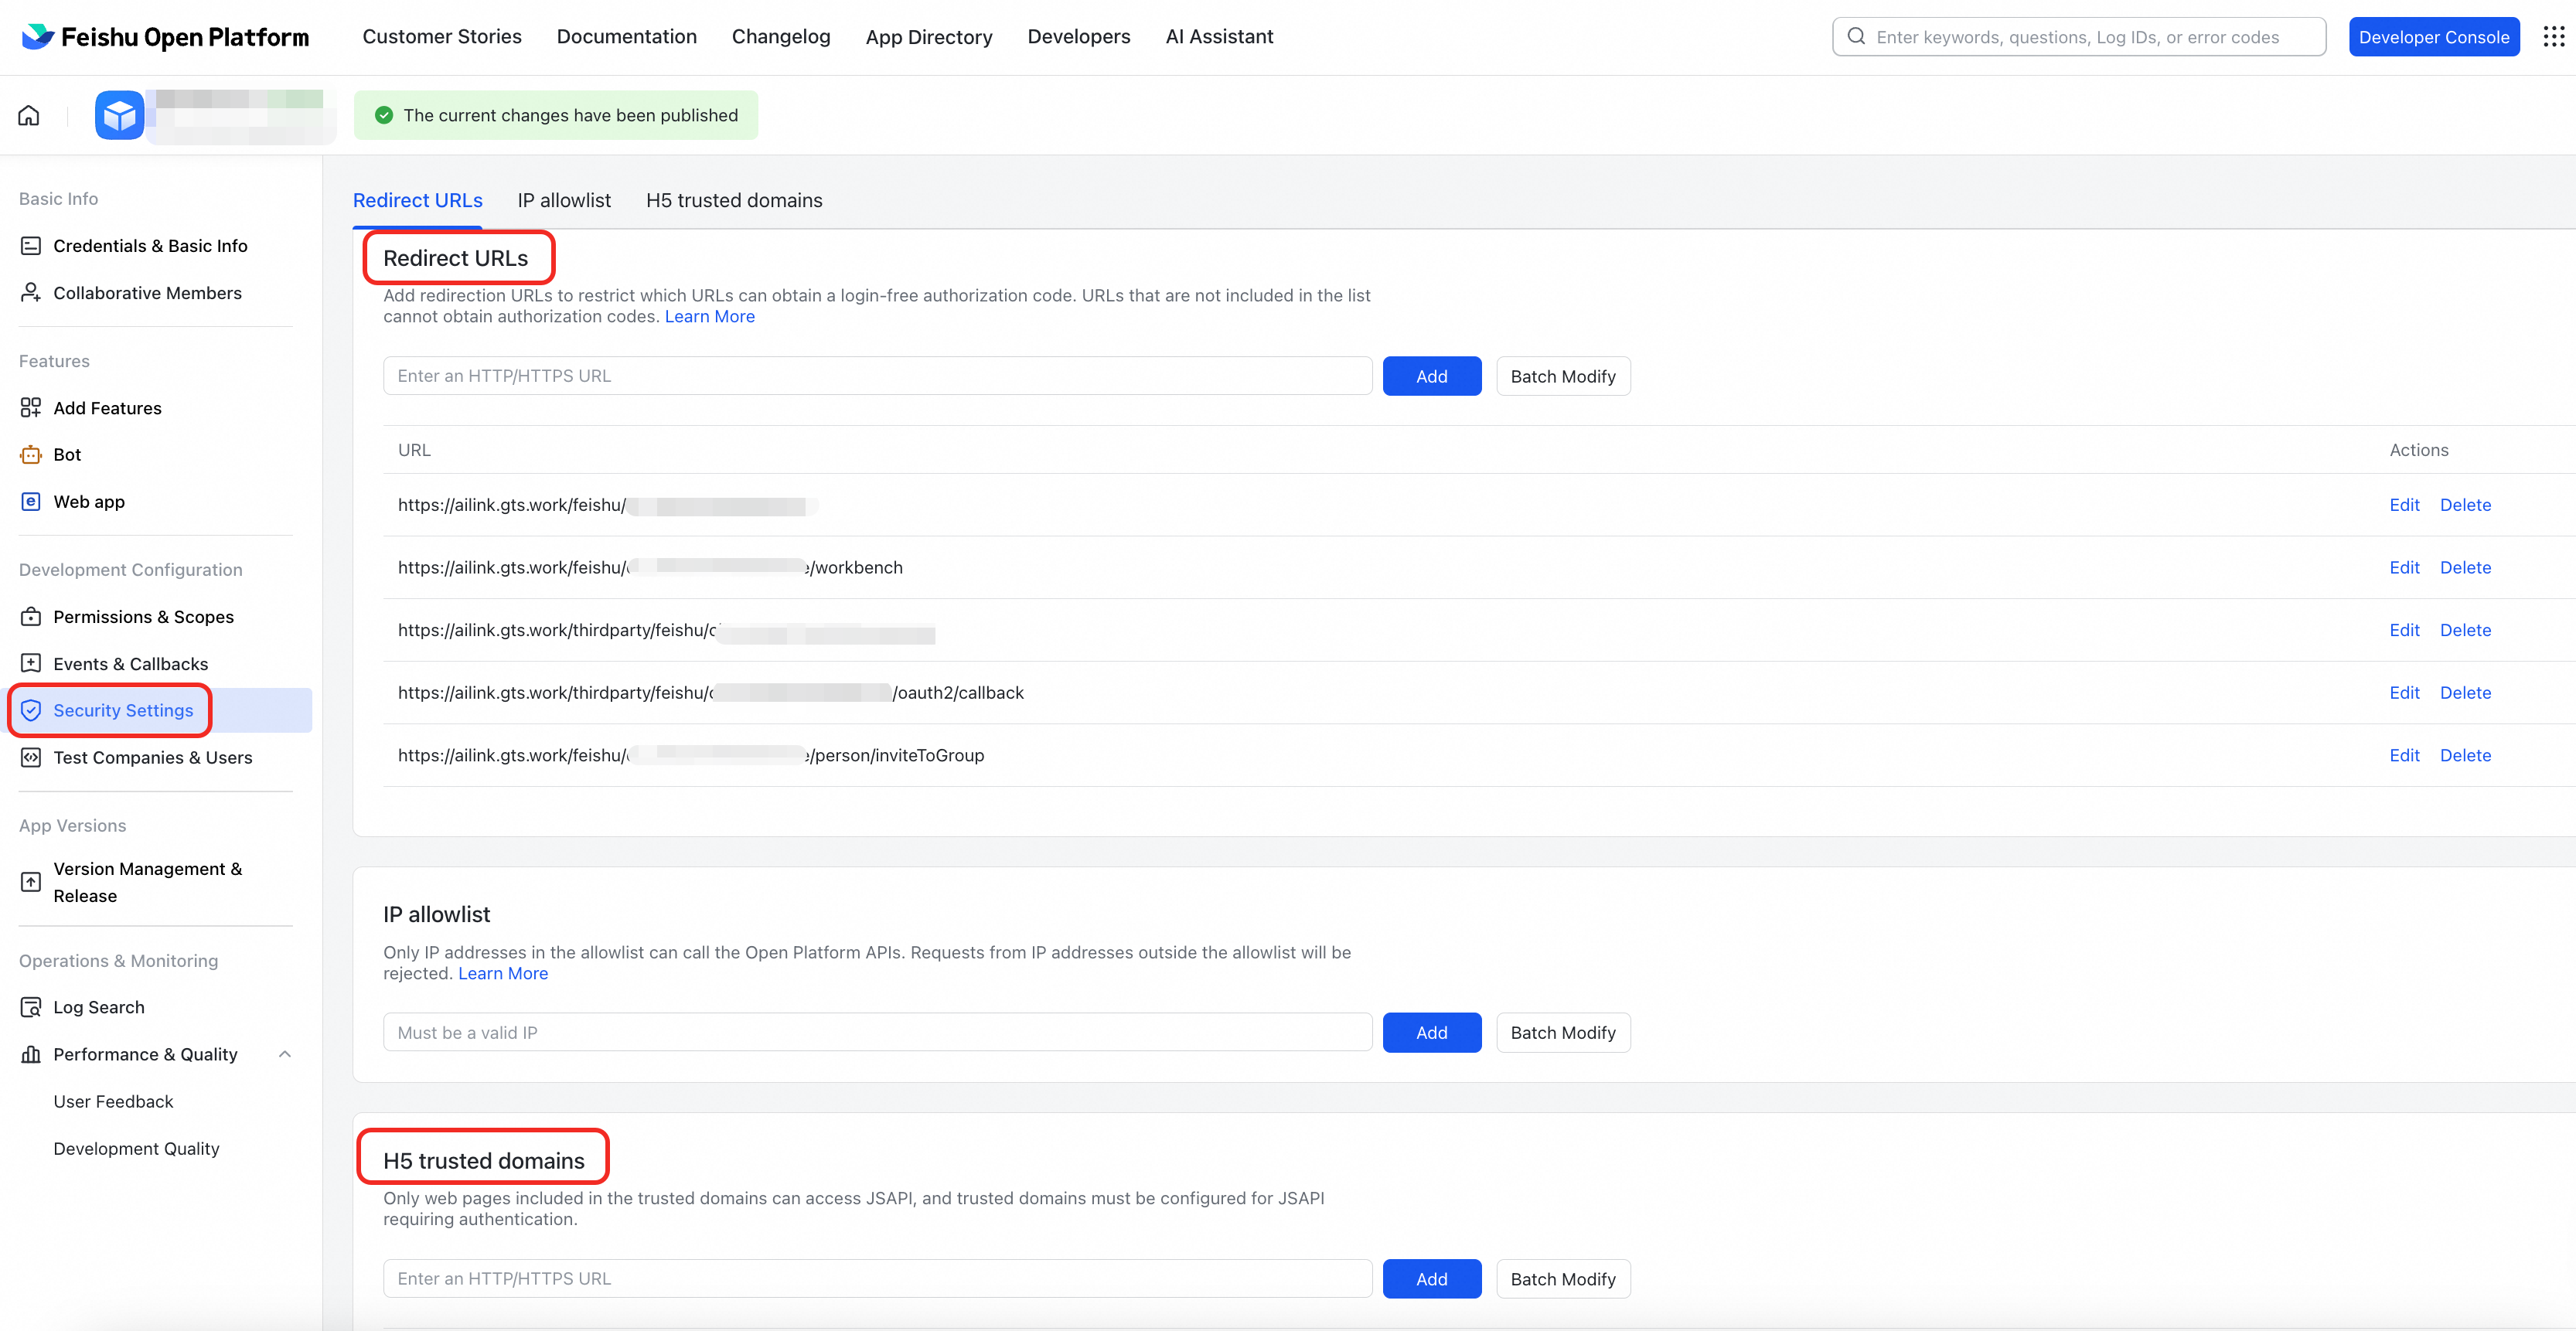Viewport: 2576px width, 1331px height.
Task: Click the Collaborative Members person icon
Action: (31, 293)
